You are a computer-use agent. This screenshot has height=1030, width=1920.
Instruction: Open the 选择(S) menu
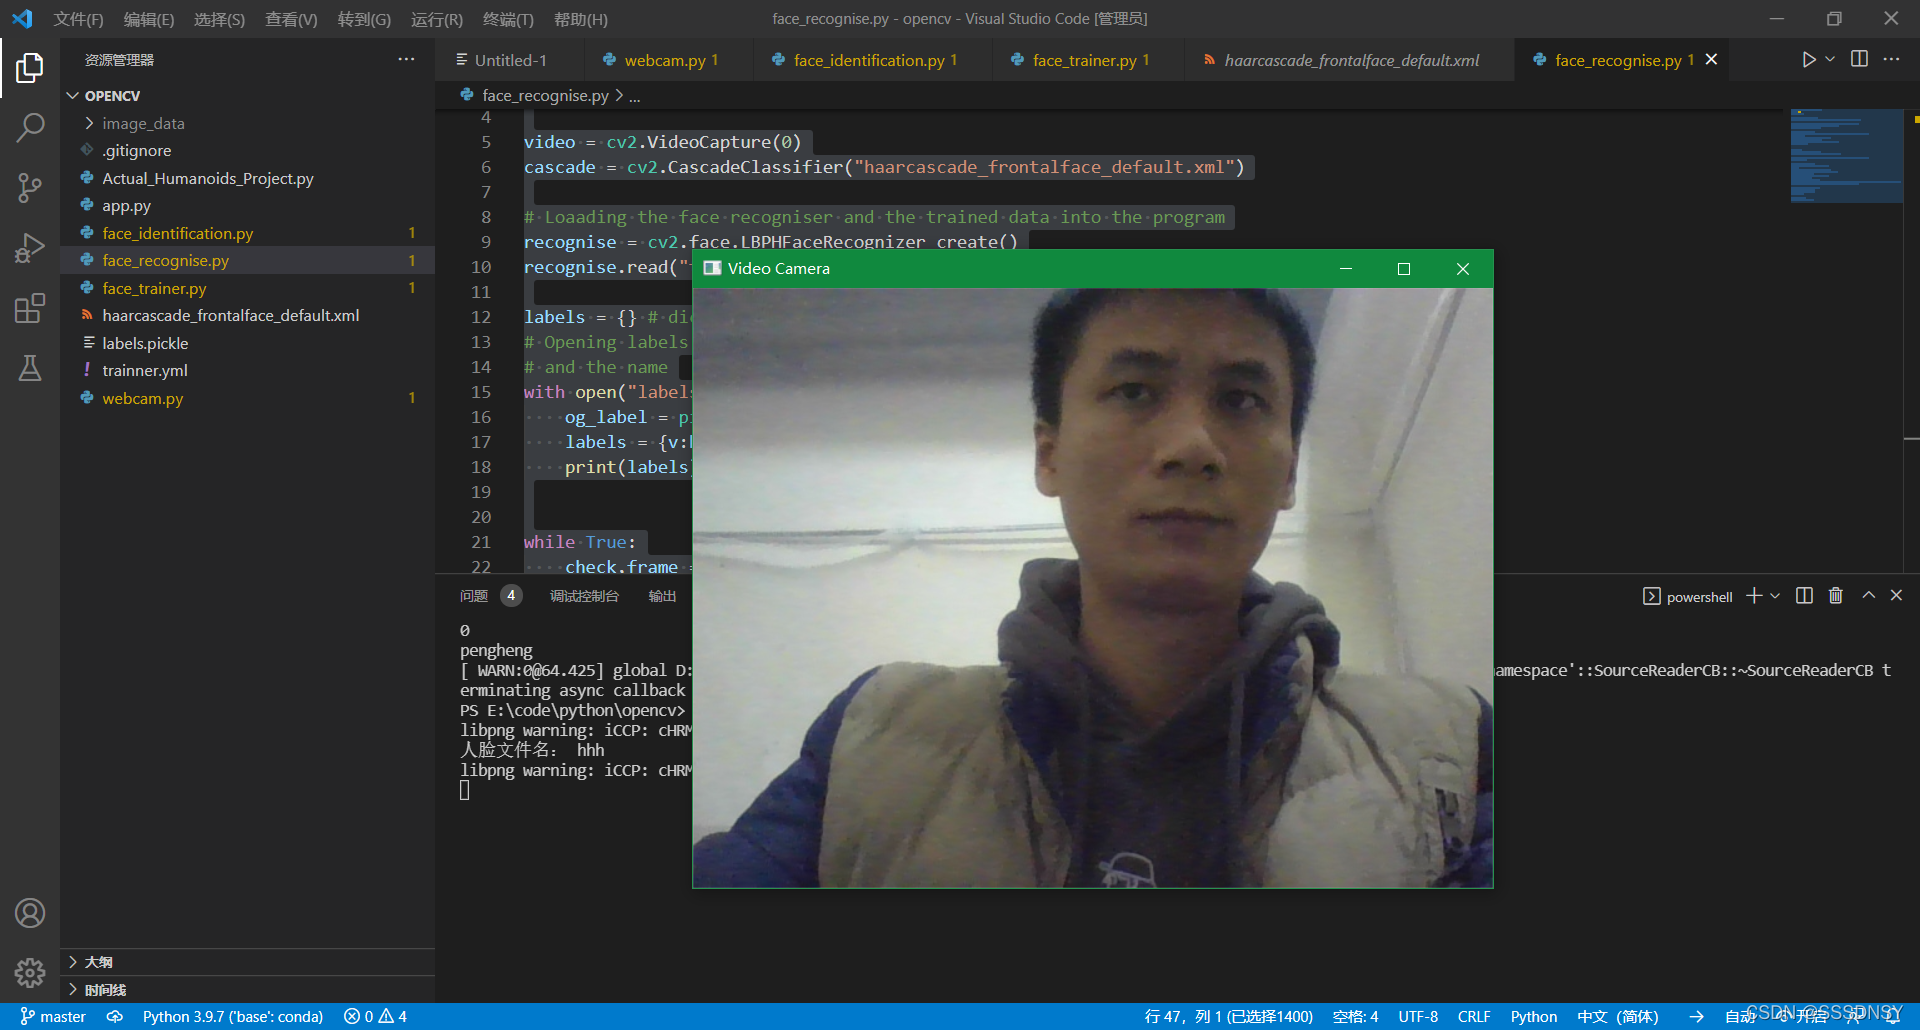coord(219,19)
